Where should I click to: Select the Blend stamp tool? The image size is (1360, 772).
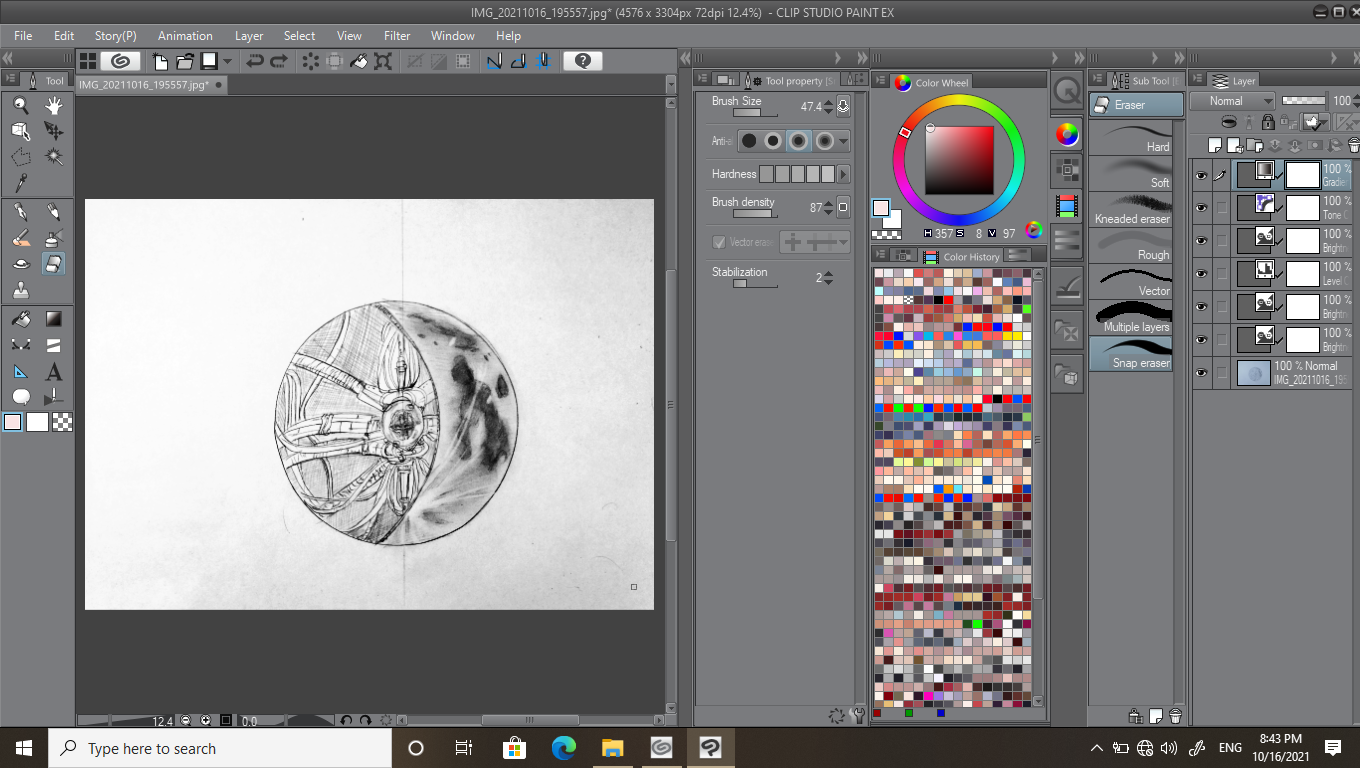click(21, 290)
